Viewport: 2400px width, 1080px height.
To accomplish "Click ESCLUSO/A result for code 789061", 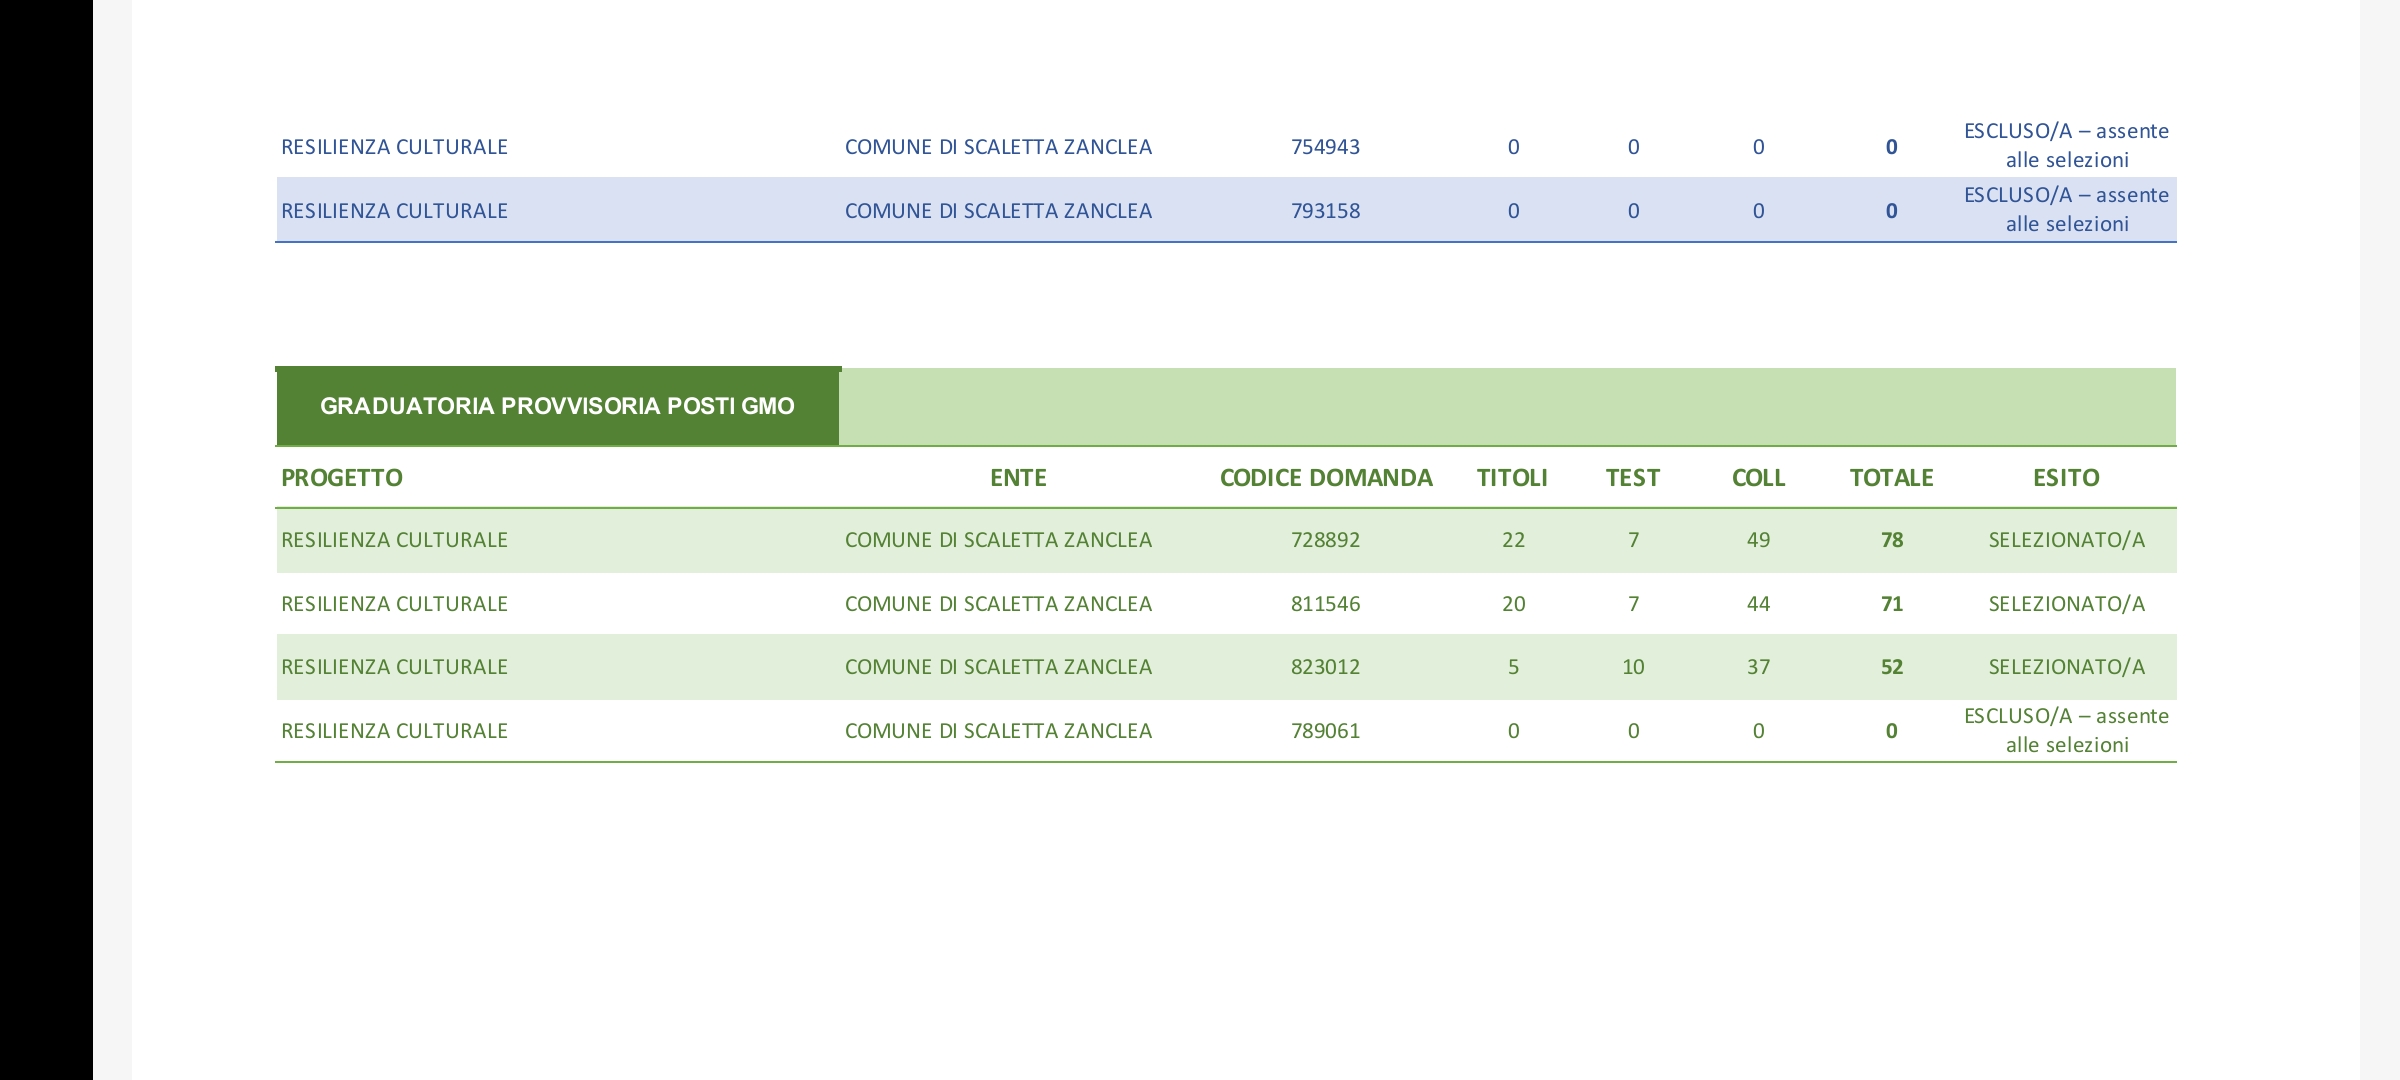I will click(x=2066, y=730).
